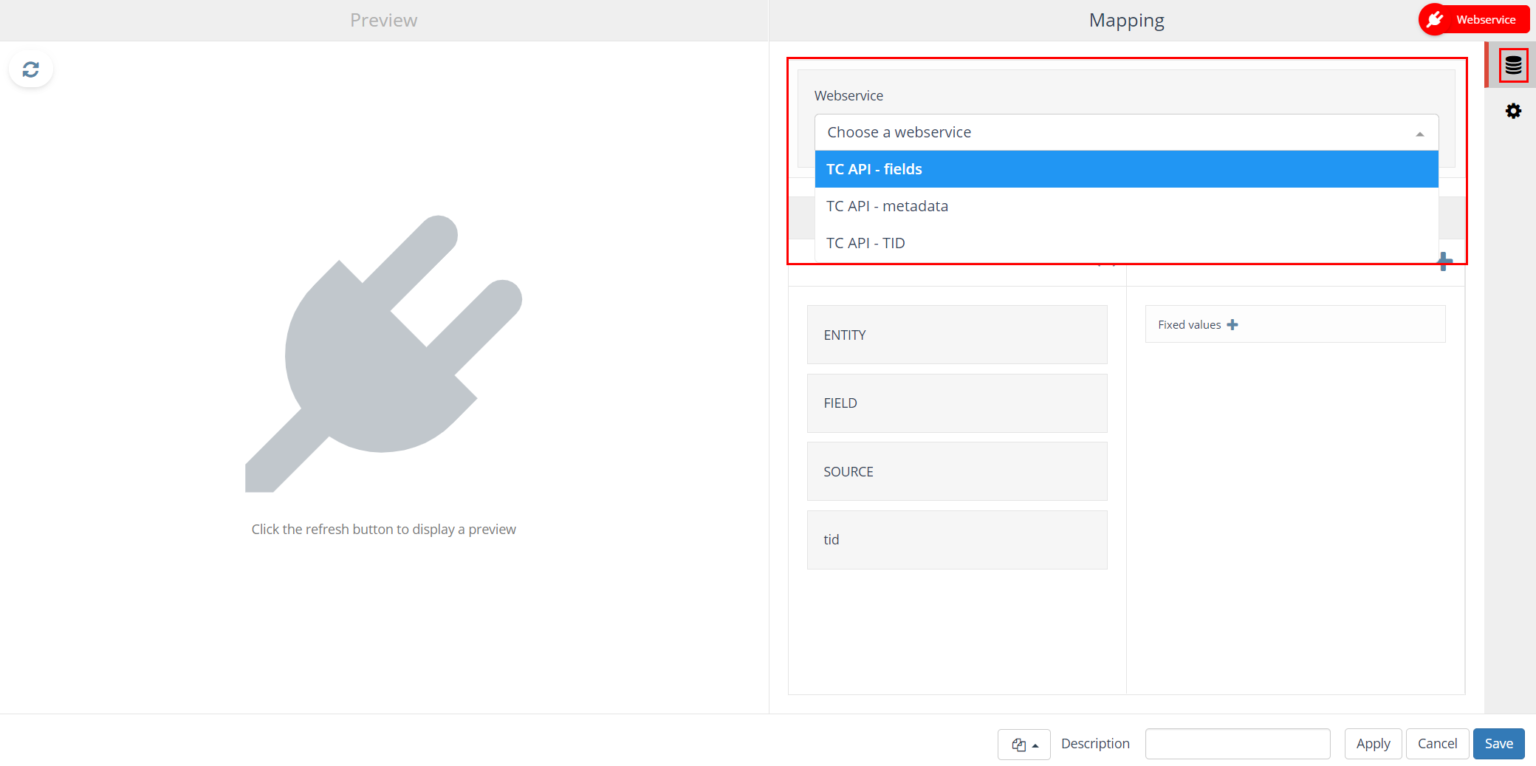Image resolution: width=1536 pixels, height=766 pixels.
Task: Open the copy options dropdown button
Action: tap(1024, 744)
